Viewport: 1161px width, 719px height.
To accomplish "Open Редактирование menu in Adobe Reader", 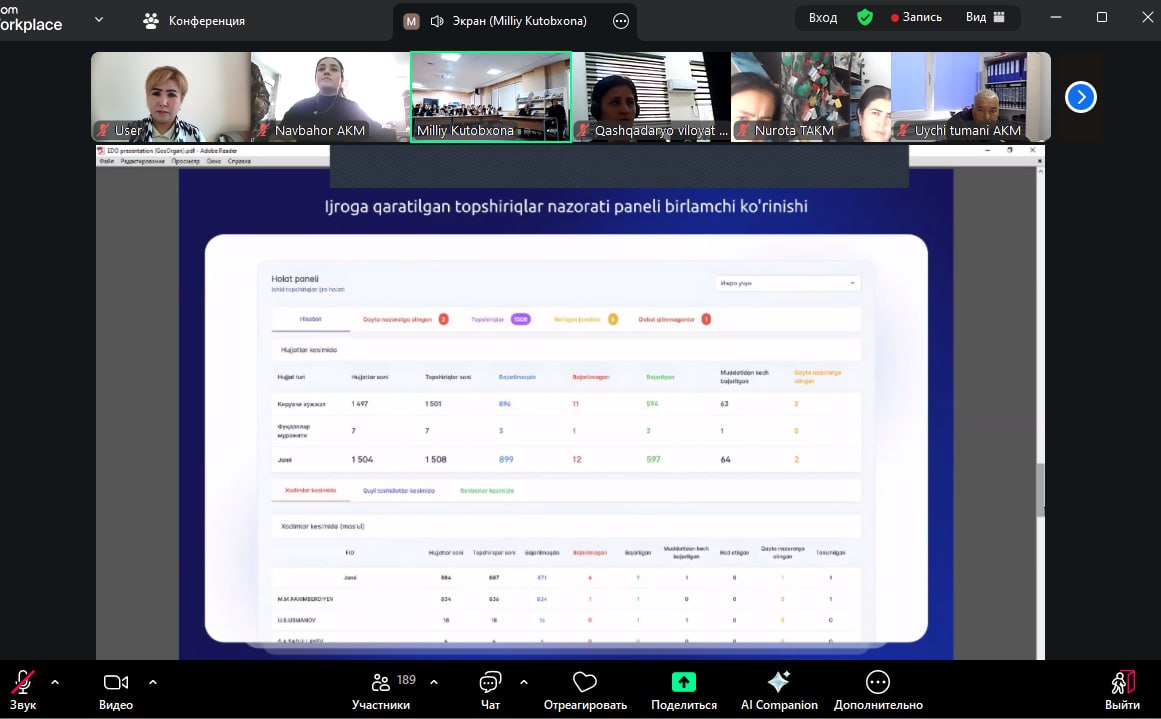I will 144,161.
